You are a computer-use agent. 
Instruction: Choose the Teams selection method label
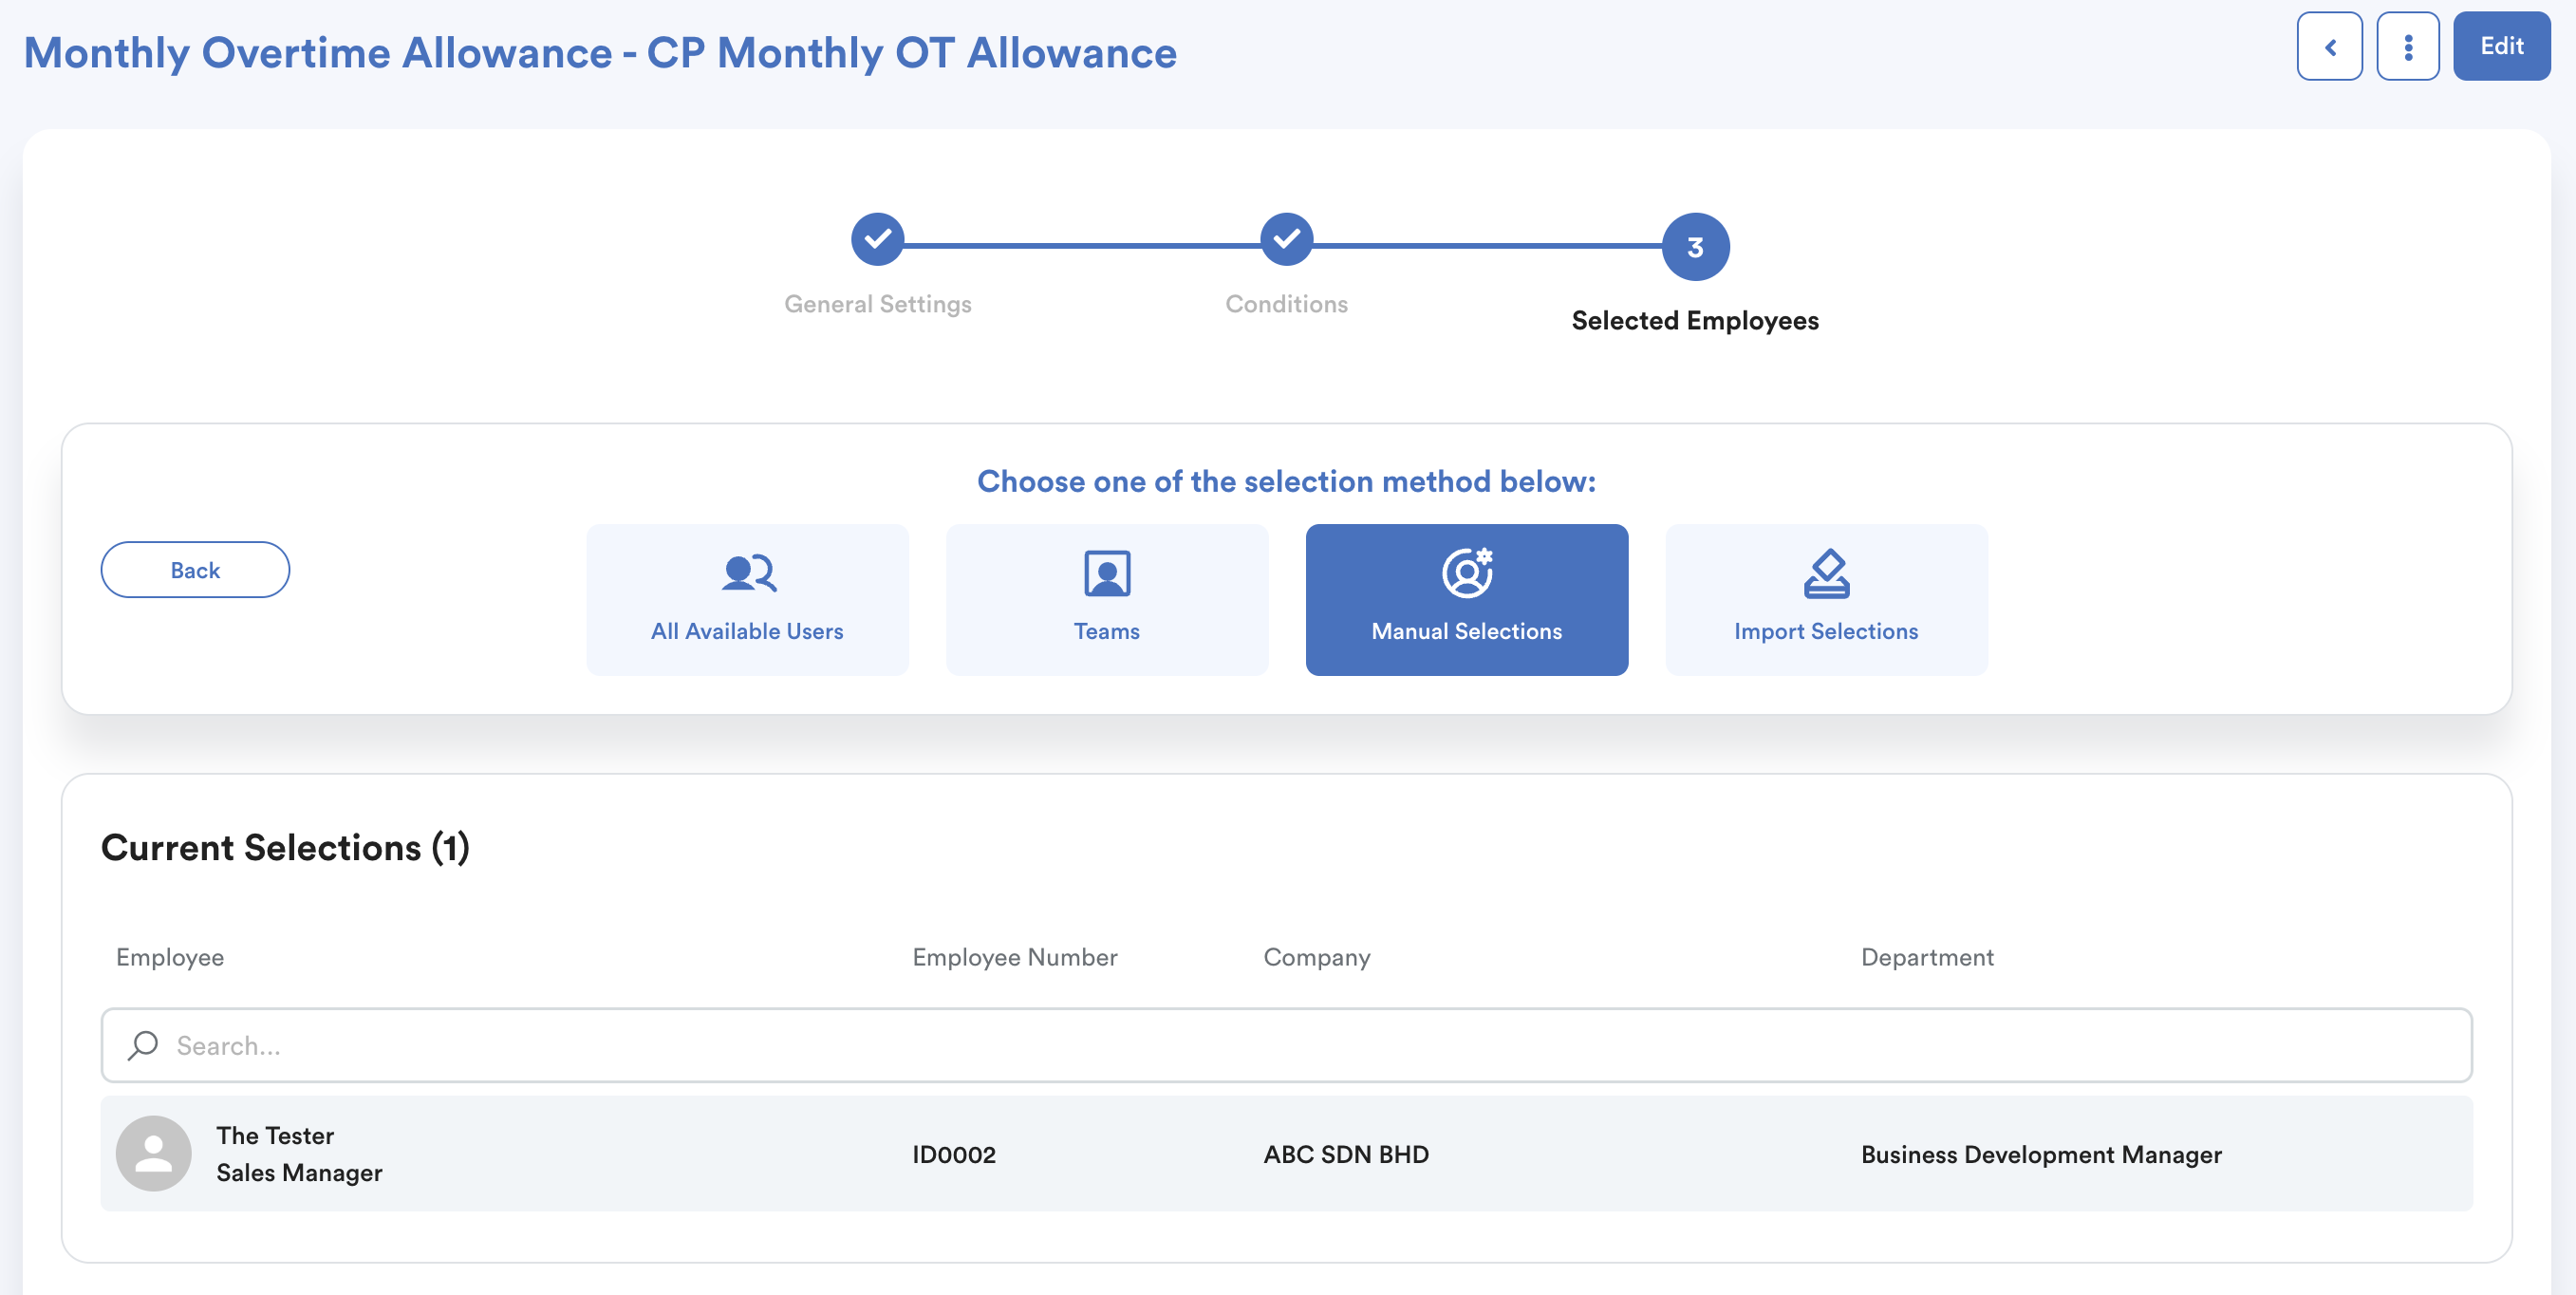click(x=1106, y=631)
